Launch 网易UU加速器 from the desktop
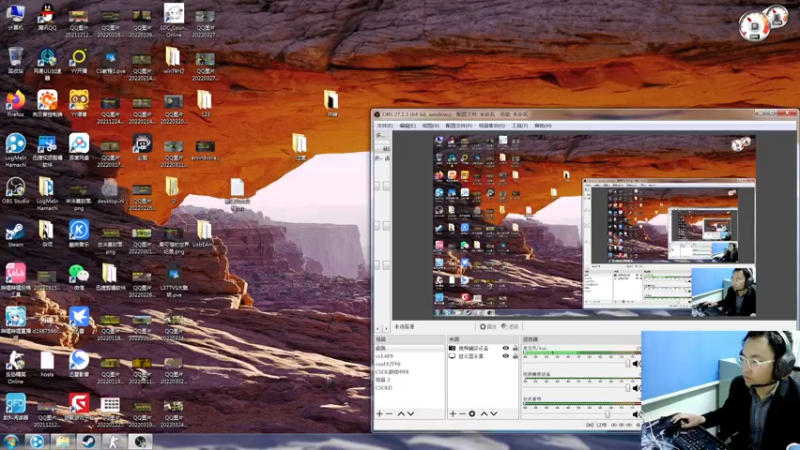800x450 pixels. click(x=47, y=63)
